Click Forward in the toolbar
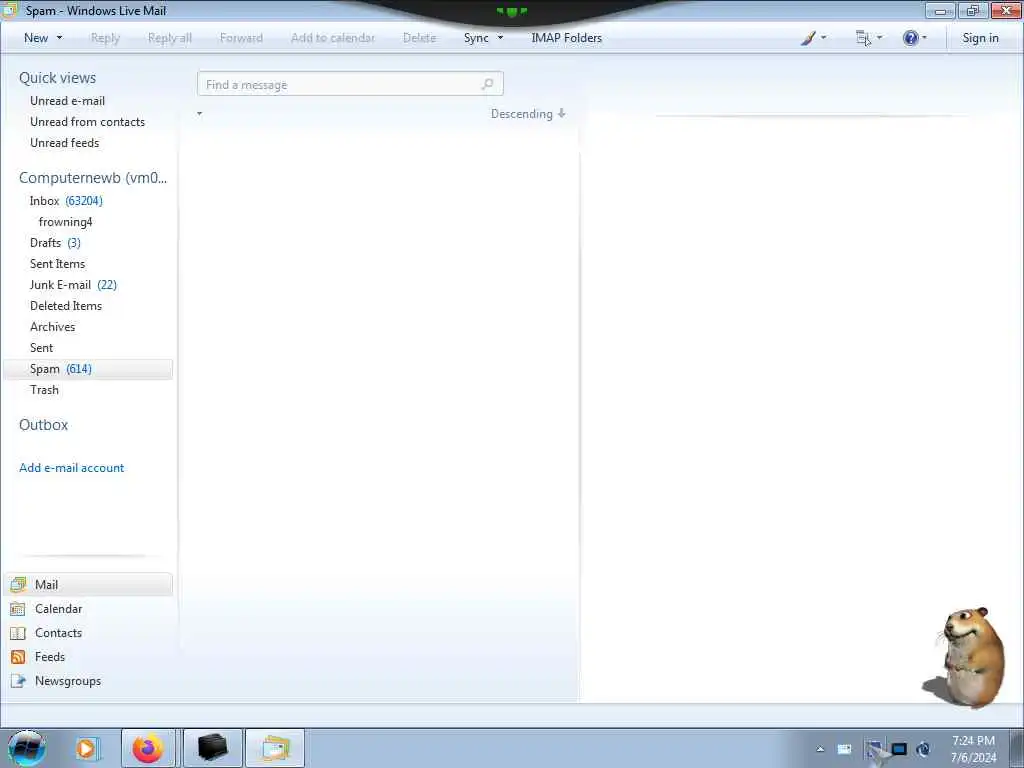1024x768 pixels. [x=241, y=38]
